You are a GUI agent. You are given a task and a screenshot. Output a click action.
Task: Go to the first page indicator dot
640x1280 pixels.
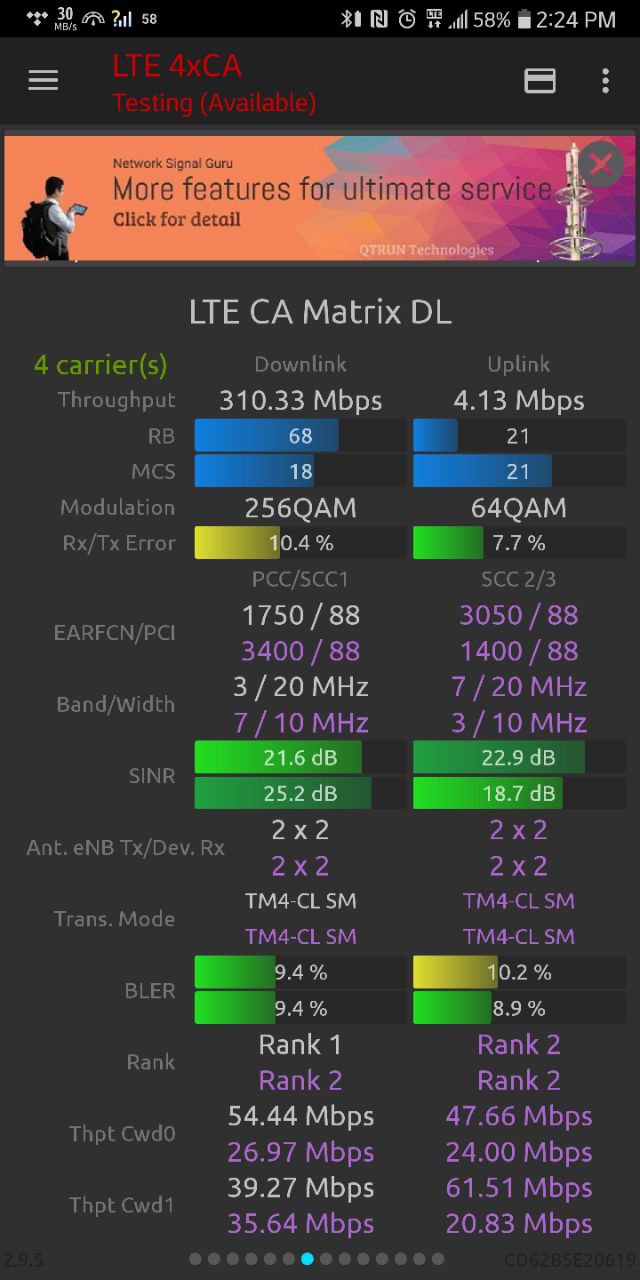[x=195, y=1259]
